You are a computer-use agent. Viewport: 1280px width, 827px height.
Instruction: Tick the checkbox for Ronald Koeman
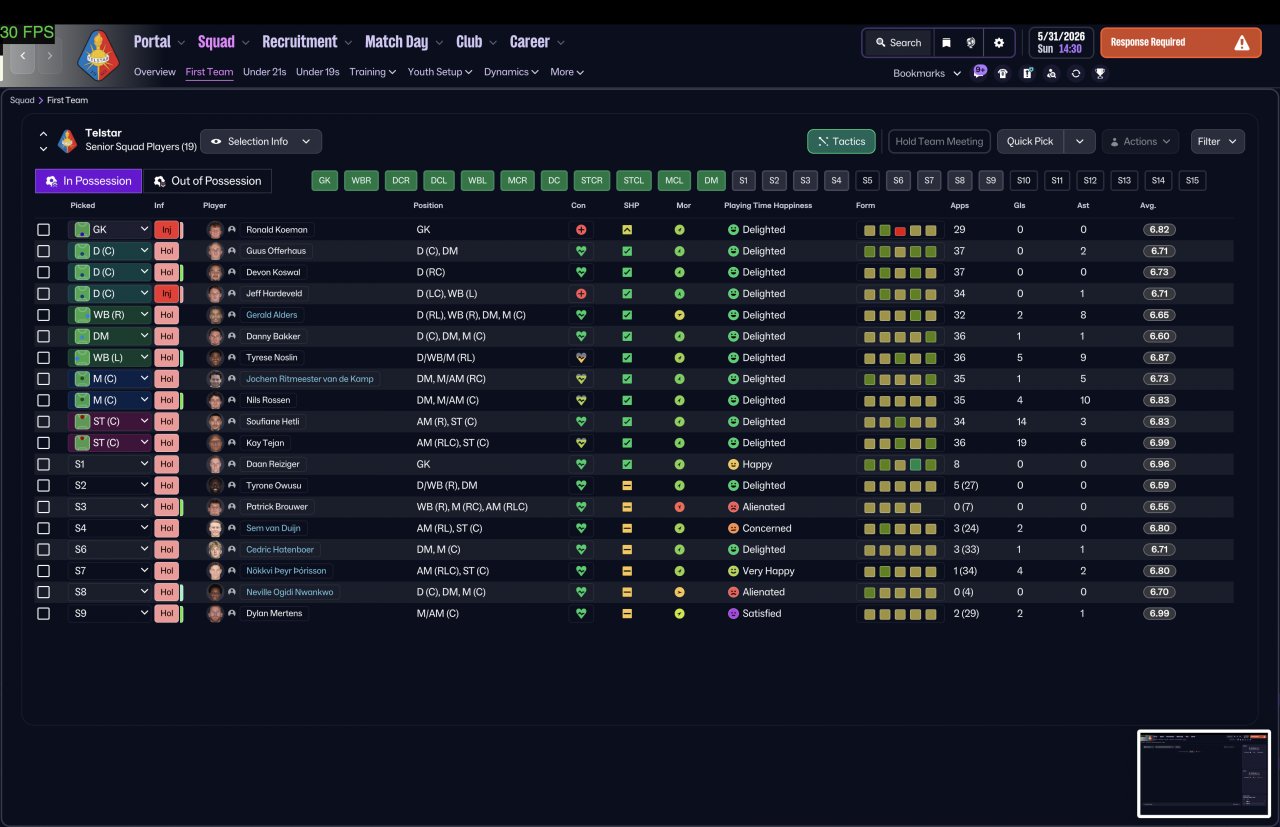43,230
